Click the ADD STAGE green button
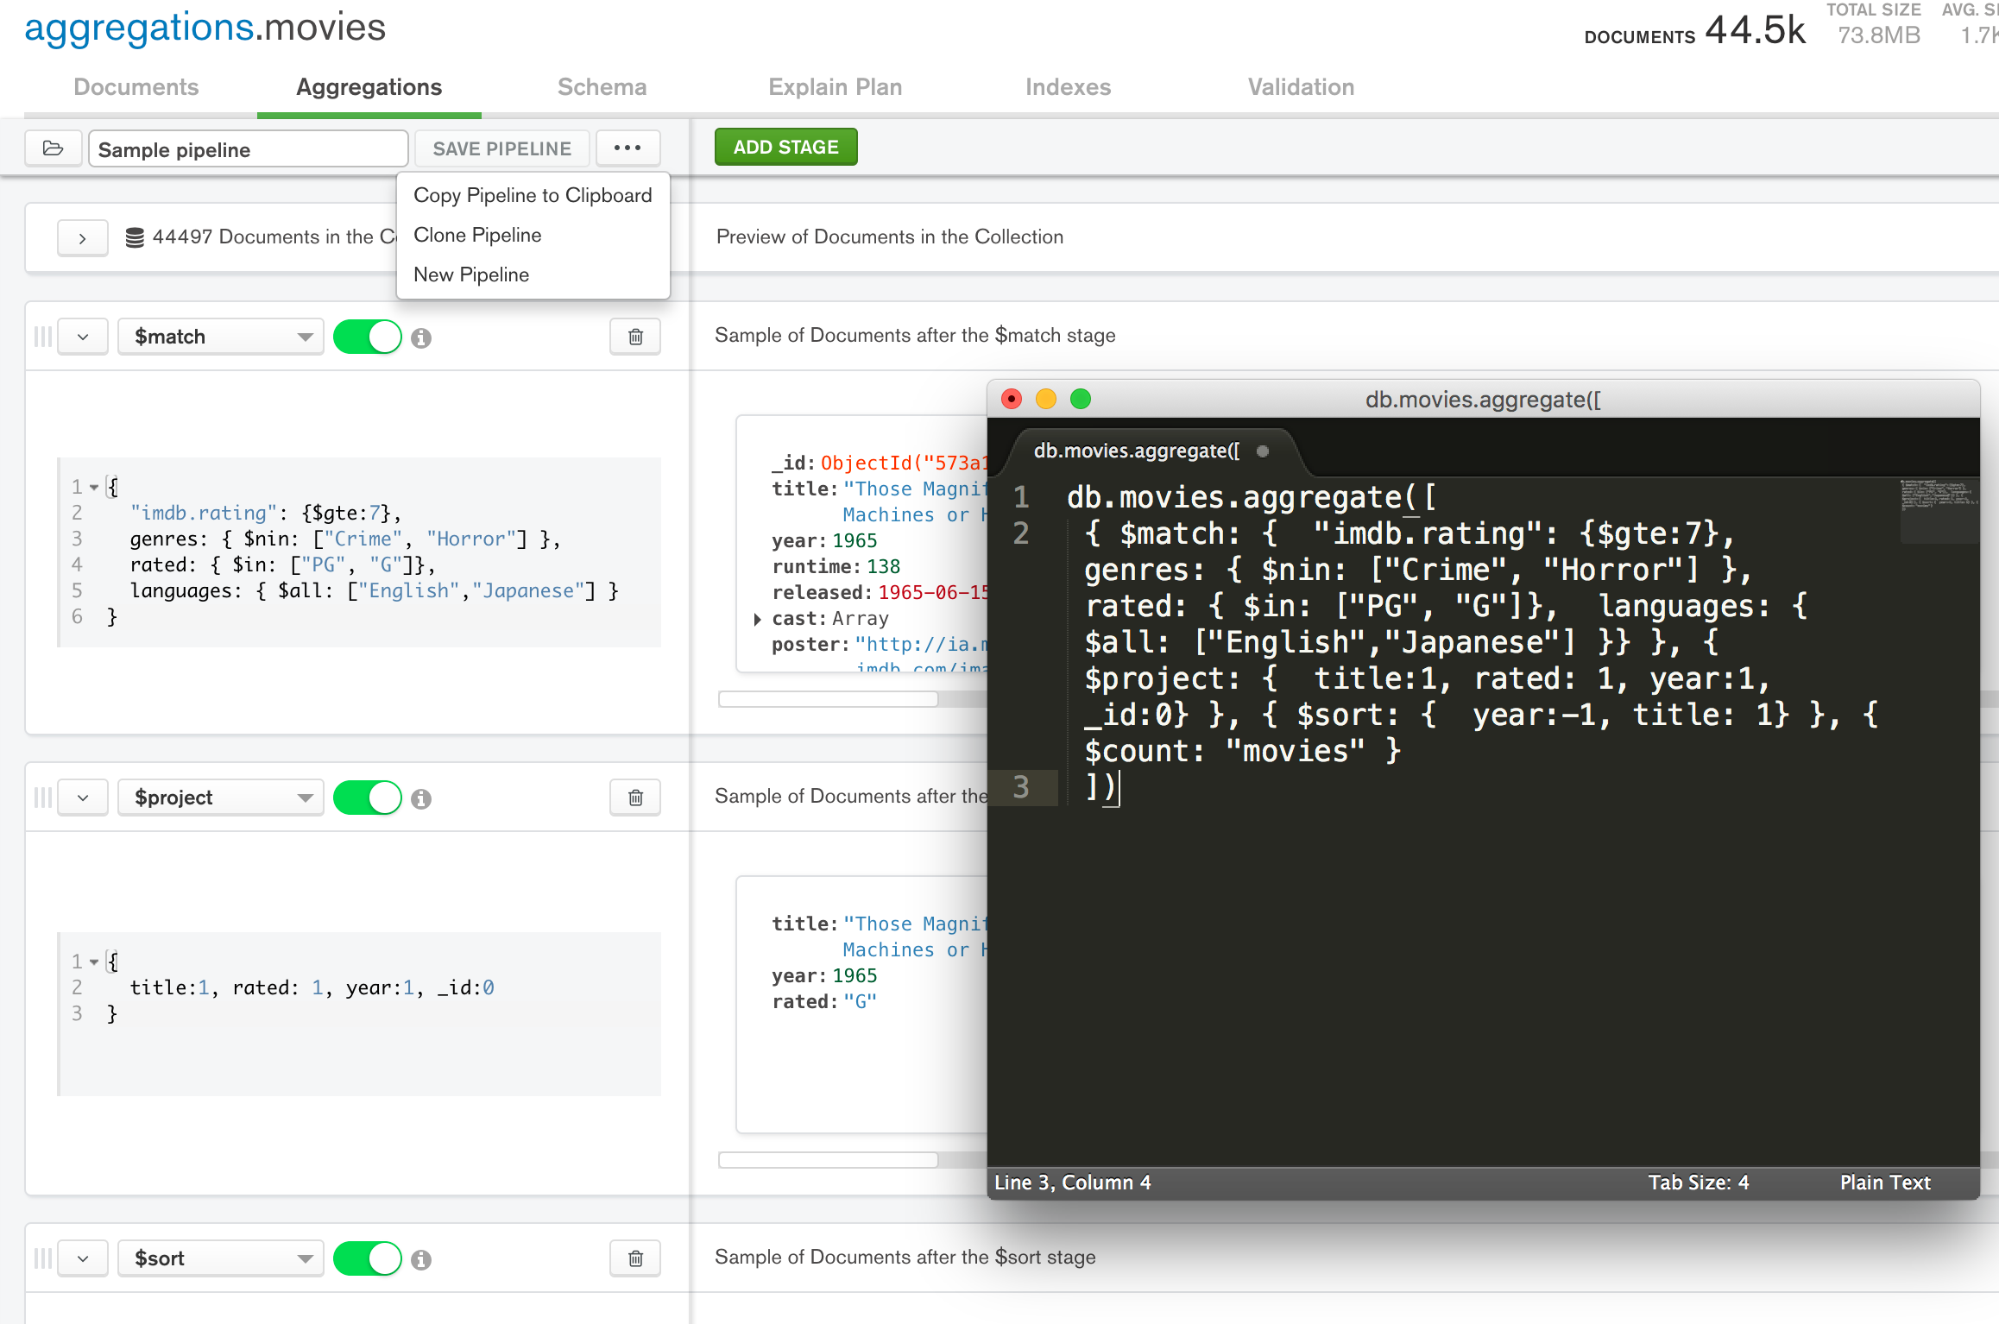 click(x=784, y=146)
